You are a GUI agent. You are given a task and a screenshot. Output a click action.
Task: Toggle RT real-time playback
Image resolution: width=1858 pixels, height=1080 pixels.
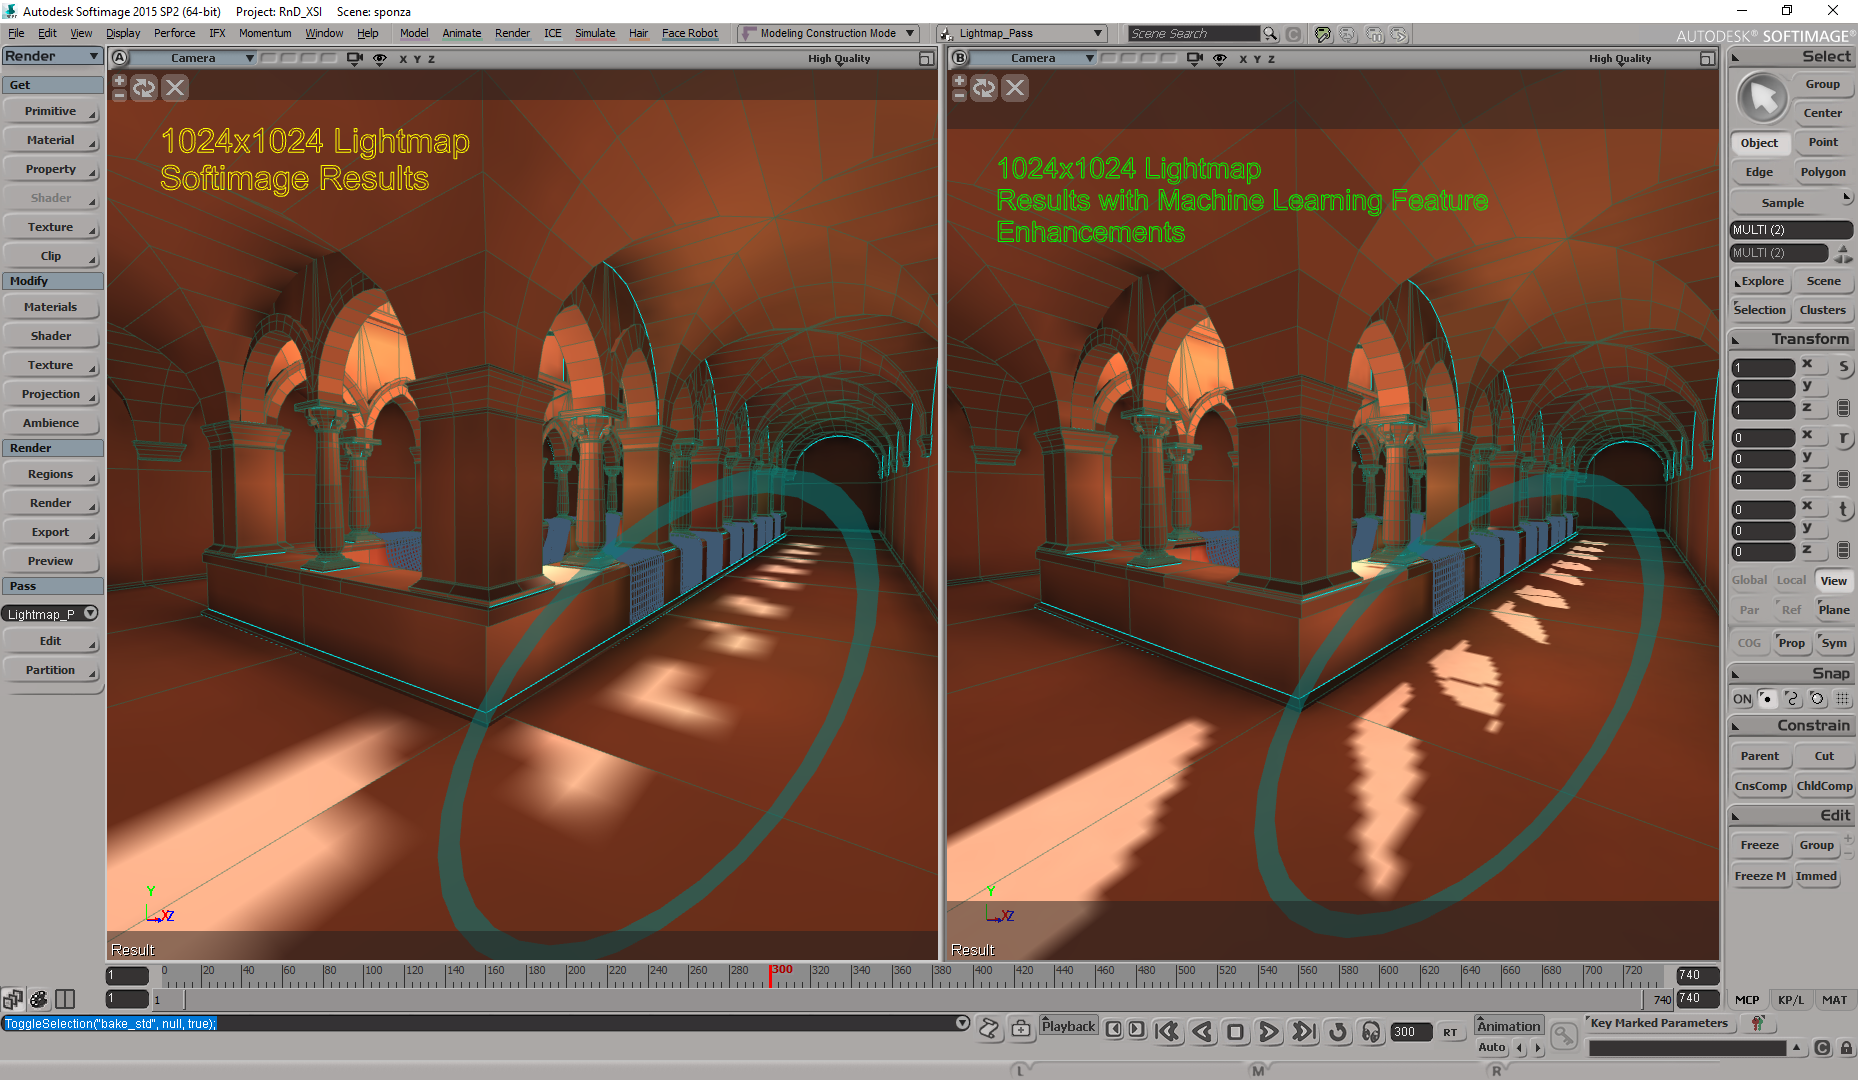(1450, 1032)
